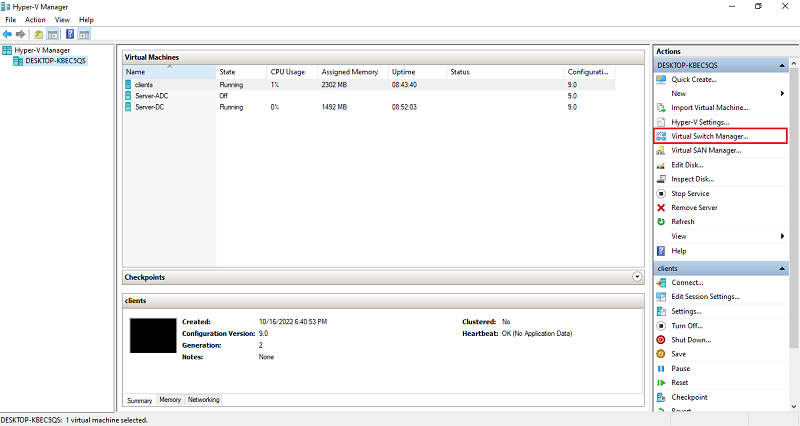Viewport: 800px width, 426px height.
Task: Click the Connect icon under clients
Action: coord(661,283)
